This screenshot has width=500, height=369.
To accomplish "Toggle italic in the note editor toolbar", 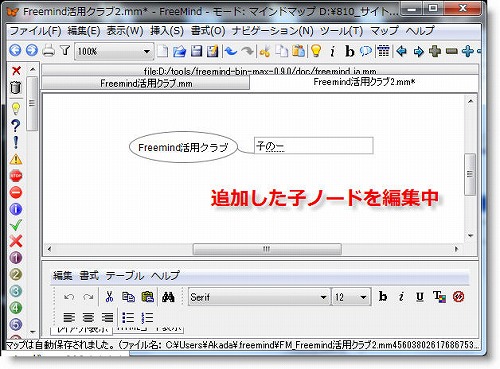I will click(x=401, y=296).
